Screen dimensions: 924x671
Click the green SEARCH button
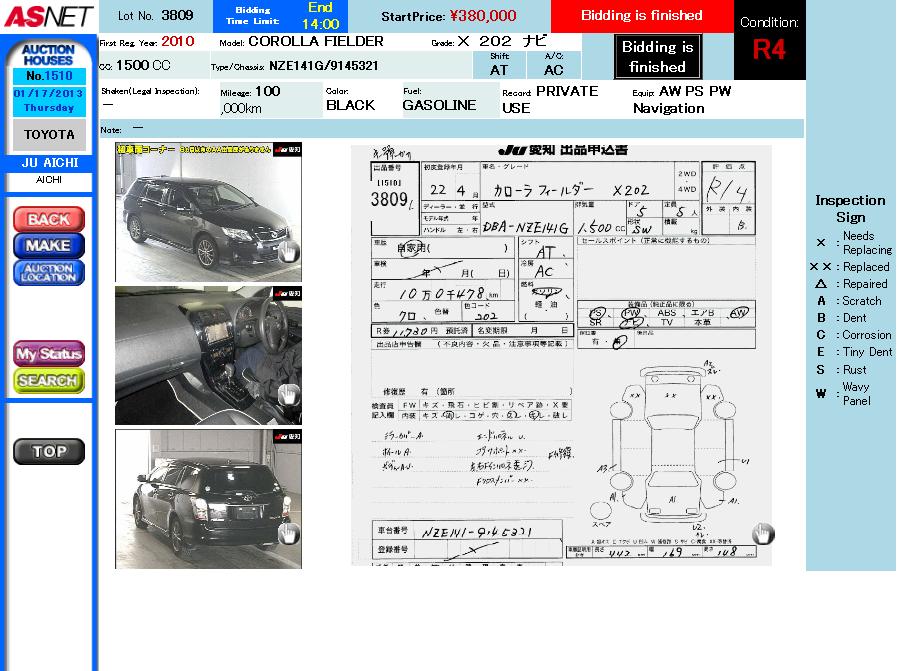[48, 381]
